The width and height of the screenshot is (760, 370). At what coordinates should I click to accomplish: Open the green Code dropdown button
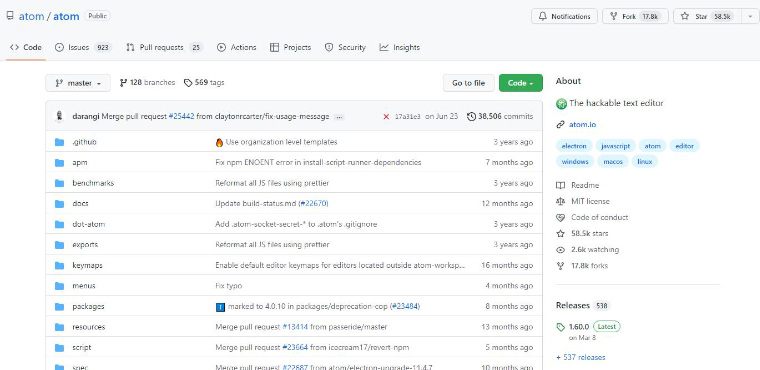521,83
